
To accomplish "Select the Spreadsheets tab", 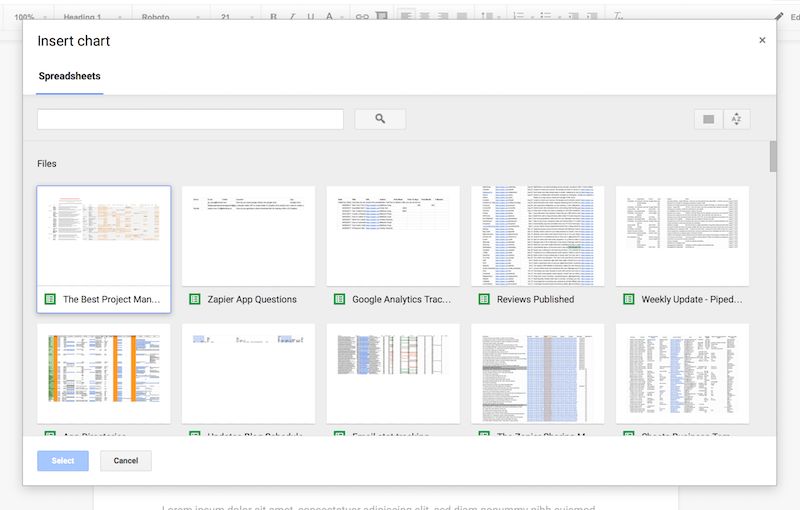I will click(69, 76).
